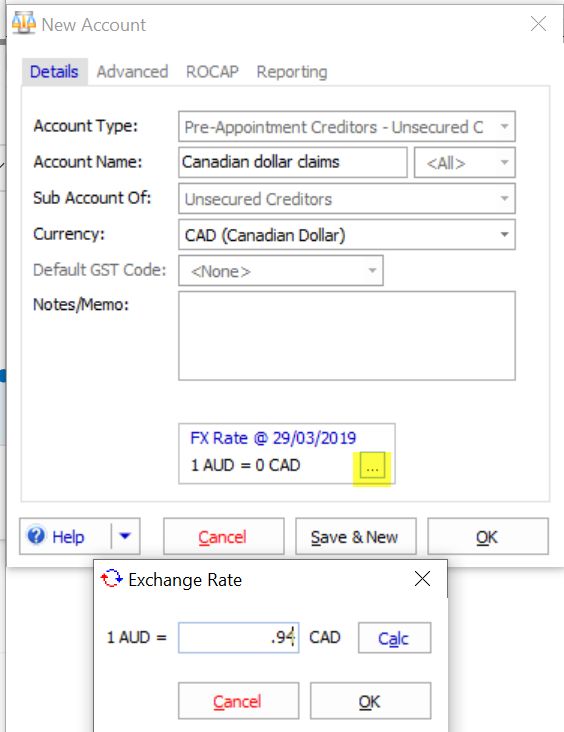Switch to the Reporting tab
Screen dimensions: 564x732
(292, 72)
